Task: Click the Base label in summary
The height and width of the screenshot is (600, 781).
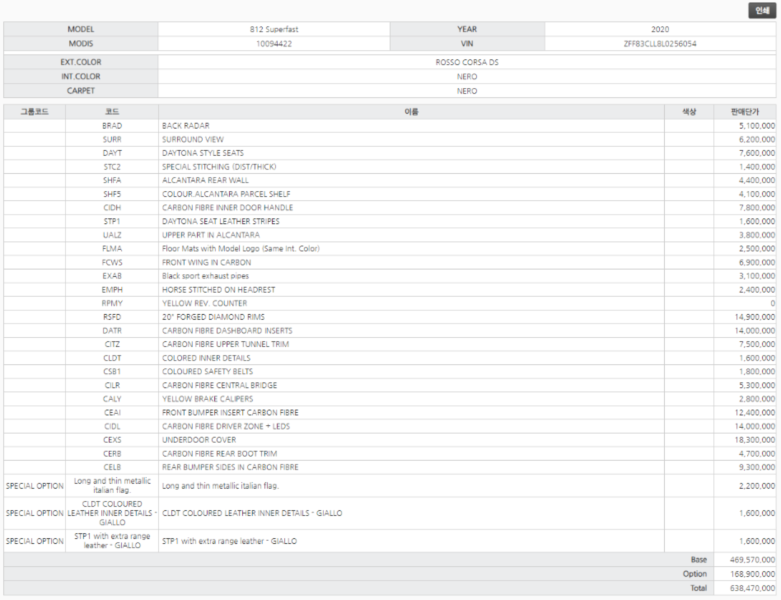Action: pos(699,560)
